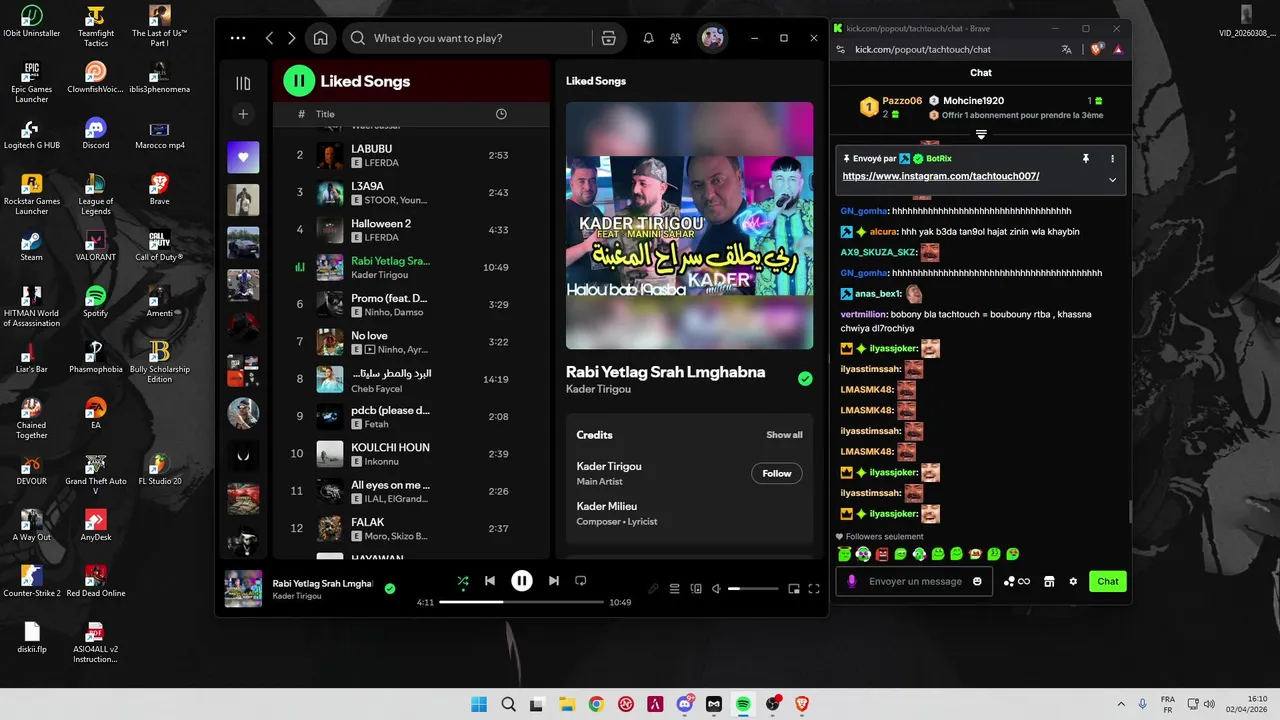
Task: Unpin the pinned chat message
Action: tap(1086, 158)
